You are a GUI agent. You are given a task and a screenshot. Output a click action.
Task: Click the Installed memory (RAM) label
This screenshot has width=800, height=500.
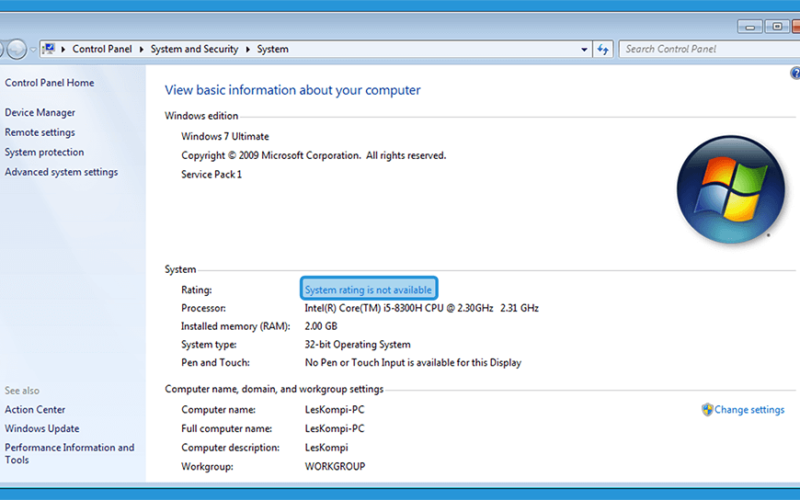click(x=236, y=326)
